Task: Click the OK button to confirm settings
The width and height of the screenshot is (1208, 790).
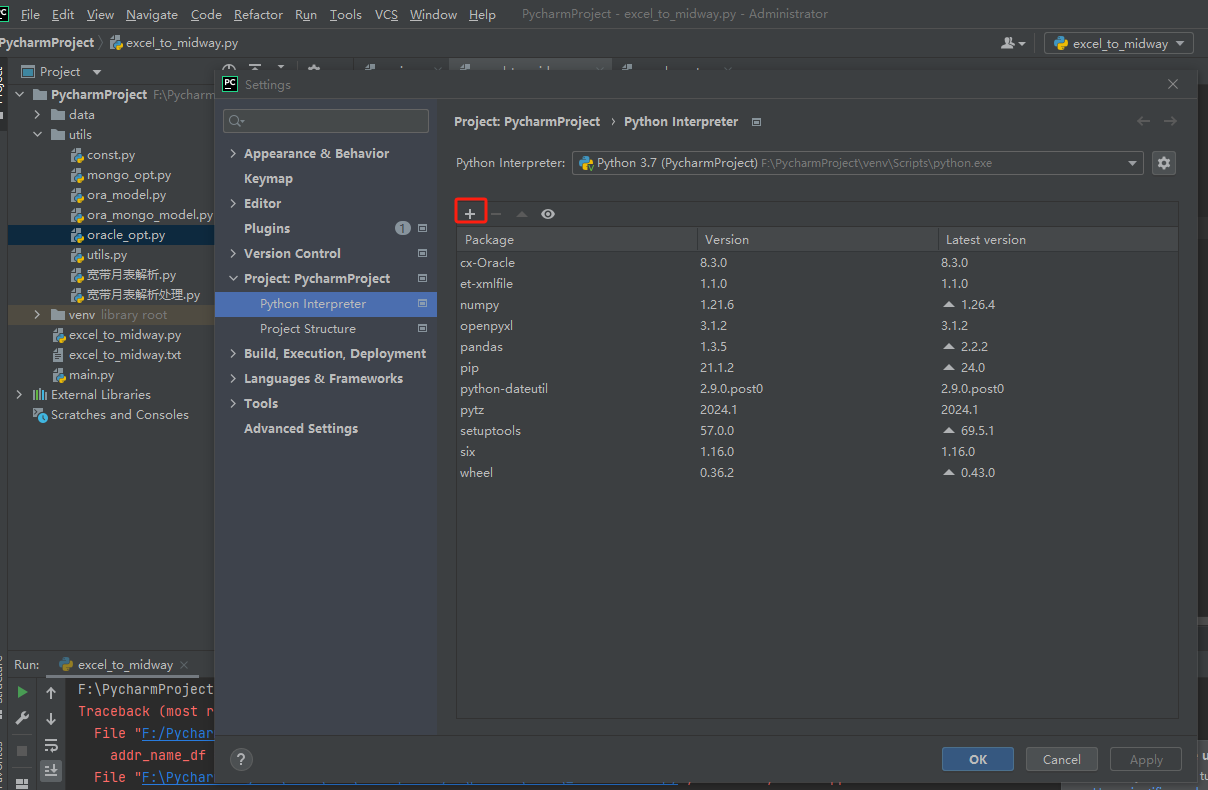Action: coord(977,759)
